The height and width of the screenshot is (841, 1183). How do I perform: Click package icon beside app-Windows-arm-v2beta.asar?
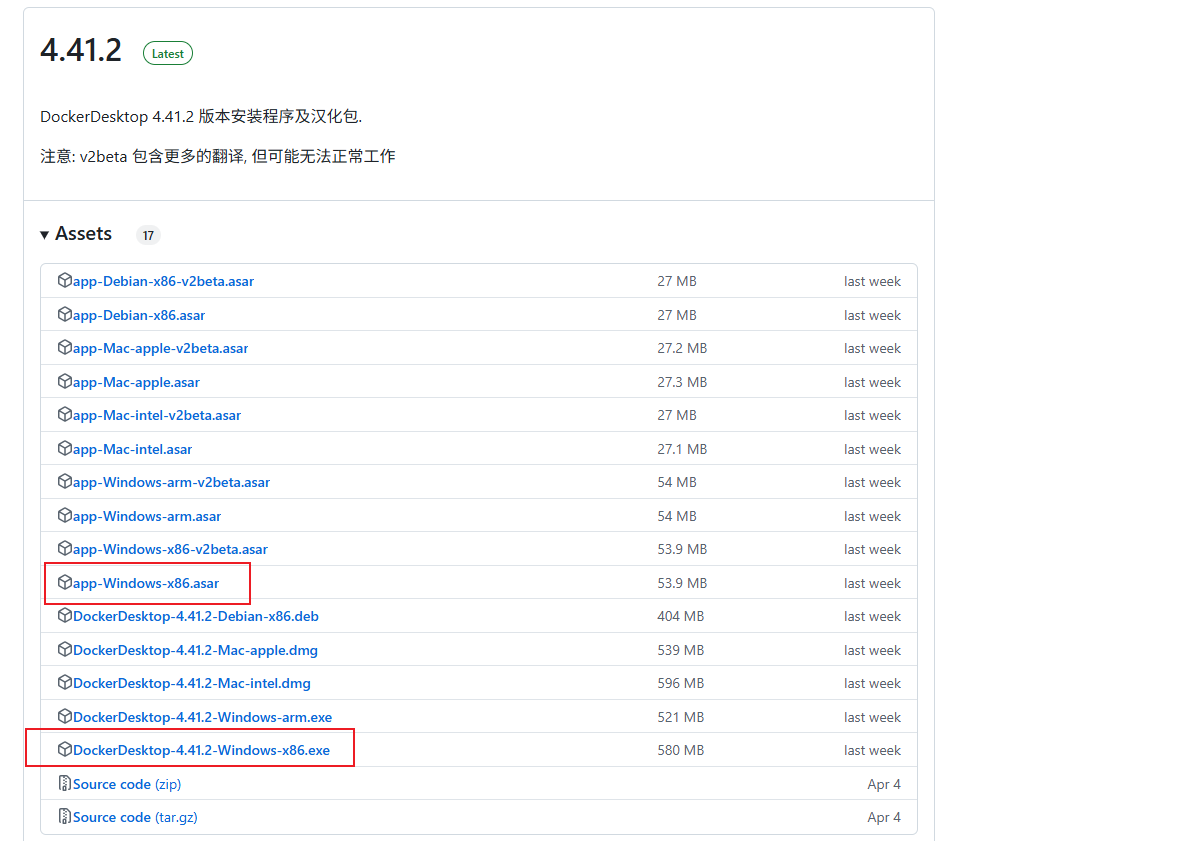coord(65,482)
